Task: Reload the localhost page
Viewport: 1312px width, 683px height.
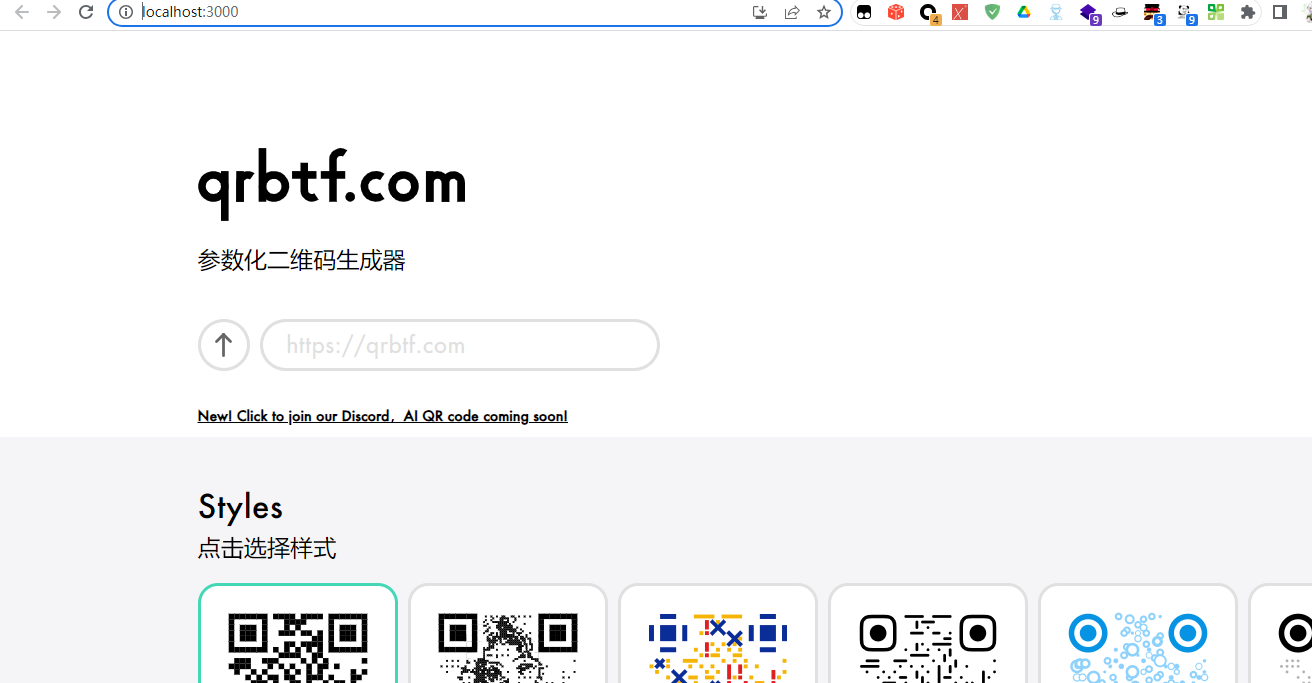Action: click(86, 12)
